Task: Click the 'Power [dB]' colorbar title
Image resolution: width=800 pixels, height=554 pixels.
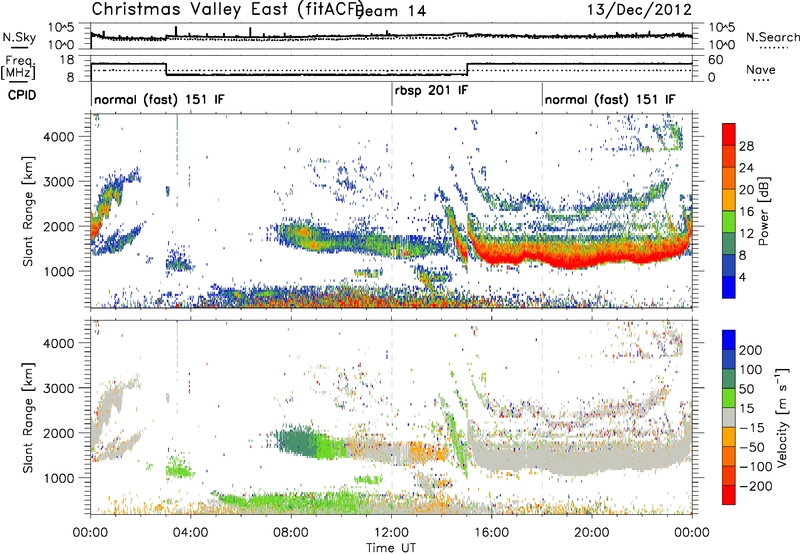Action: 764,211
